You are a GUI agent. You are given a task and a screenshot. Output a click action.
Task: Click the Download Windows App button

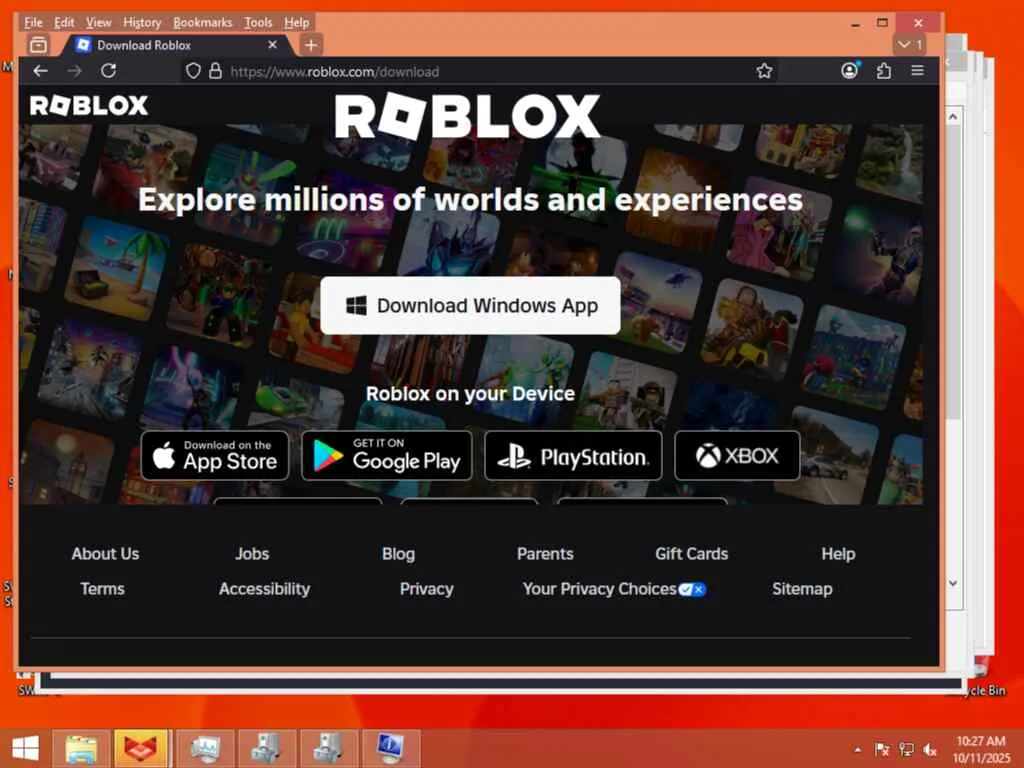click(470, 305)
